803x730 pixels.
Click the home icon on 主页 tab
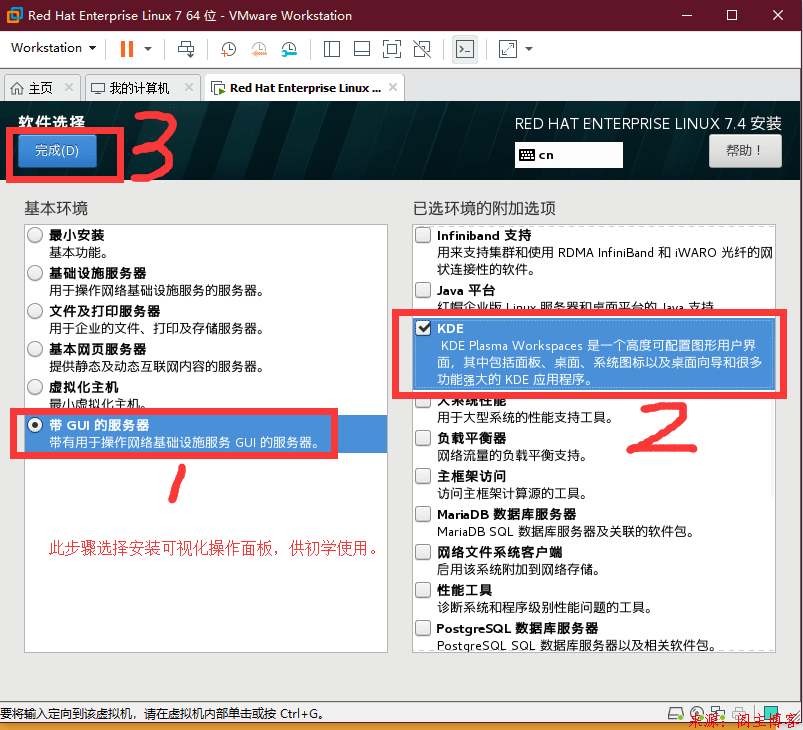pyautogui.click(x=17, y=89)
